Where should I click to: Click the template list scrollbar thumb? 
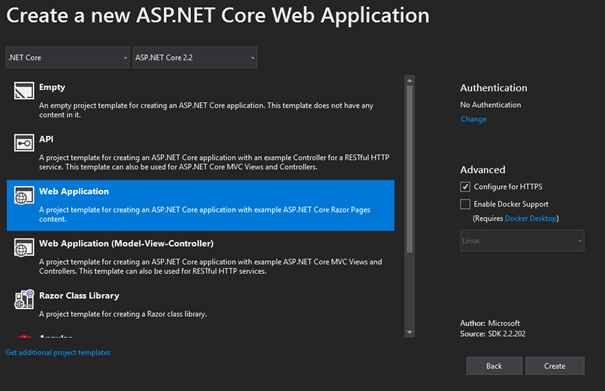coord(409,169)
